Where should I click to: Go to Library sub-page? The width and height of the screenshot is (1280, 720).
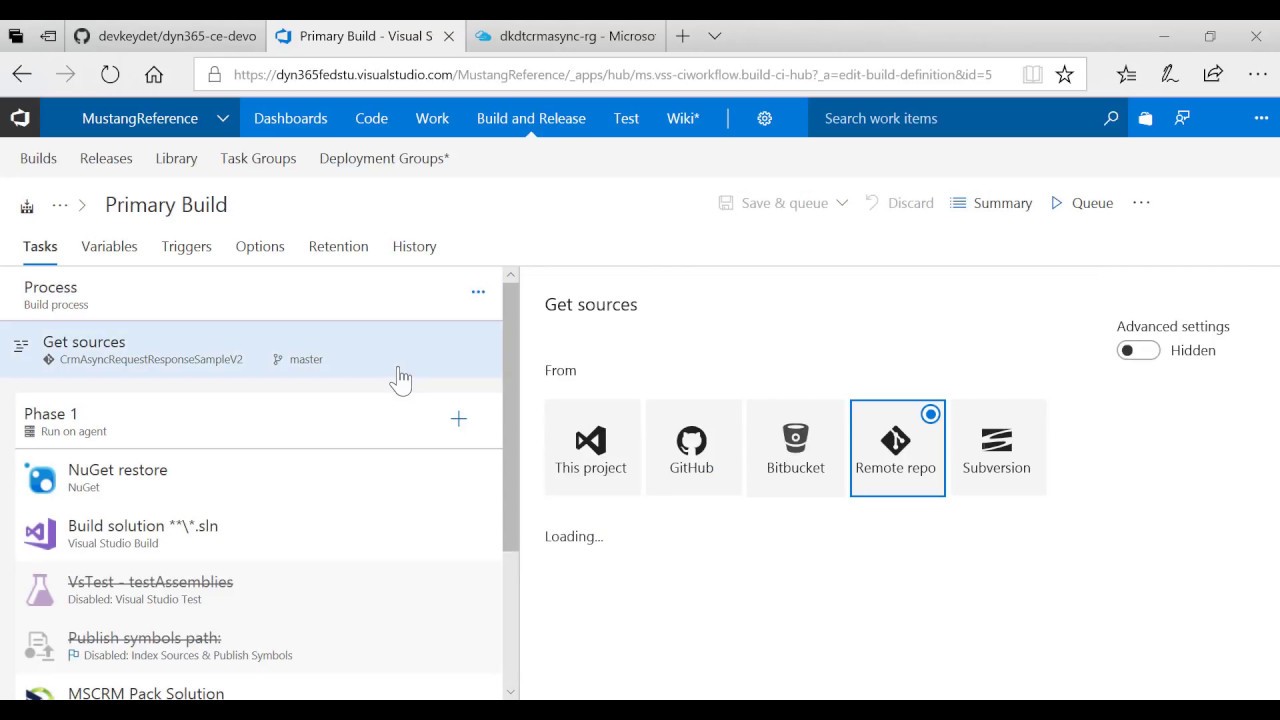(176, 158)
